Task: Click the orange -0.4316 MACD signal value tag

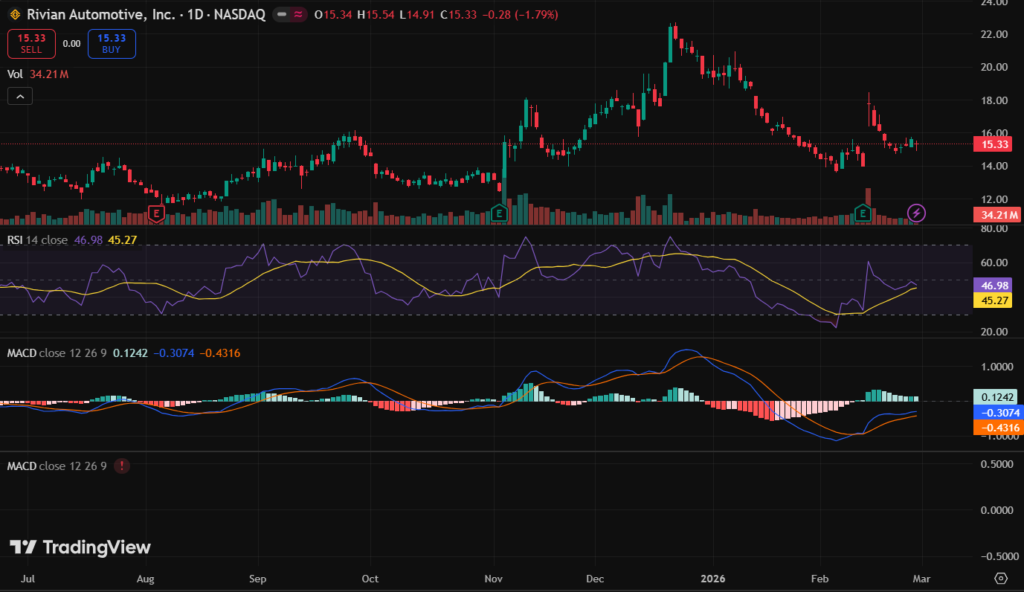Action: 995,428
